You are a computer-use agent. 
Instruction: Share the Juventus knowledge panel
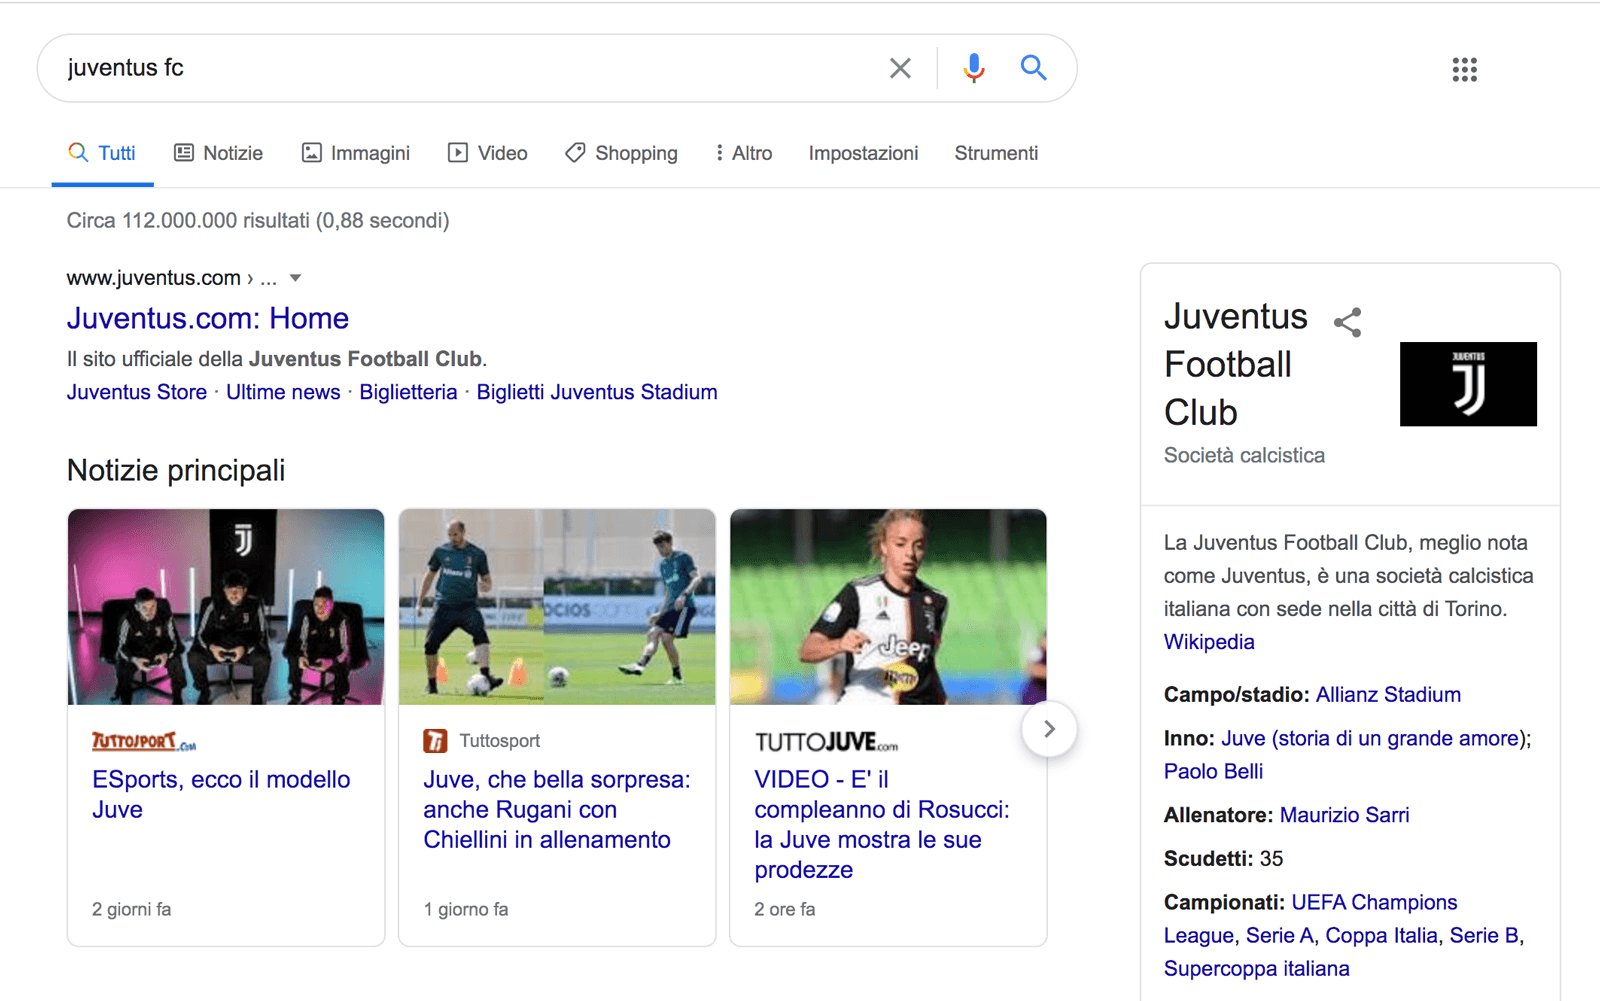[1347, 322]
